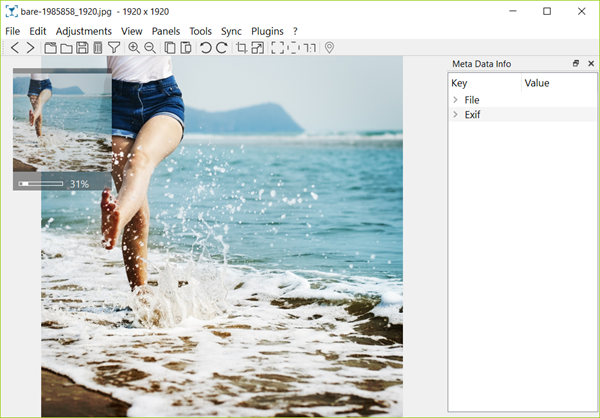Click the 31% zoom value

(x=80, y=184)
